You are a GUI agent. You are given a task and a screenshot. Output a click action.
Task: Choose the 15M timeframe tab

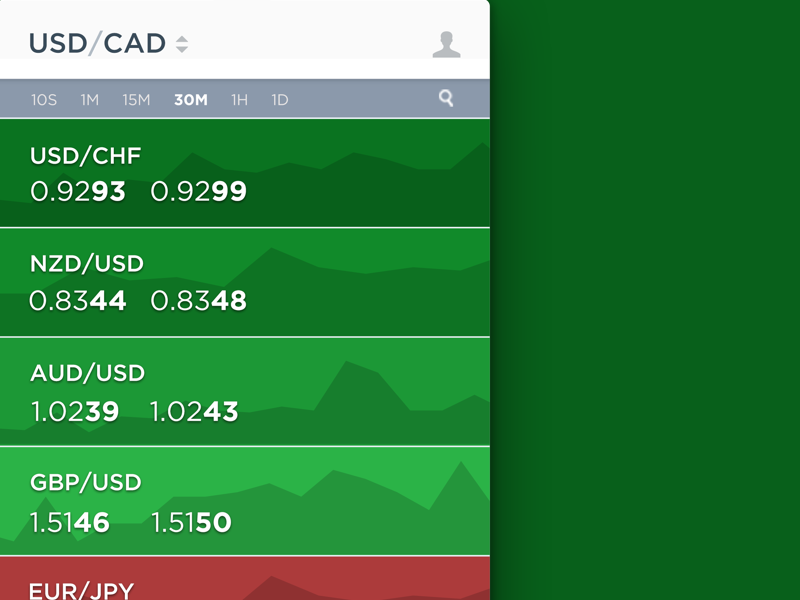coord(136,100)
